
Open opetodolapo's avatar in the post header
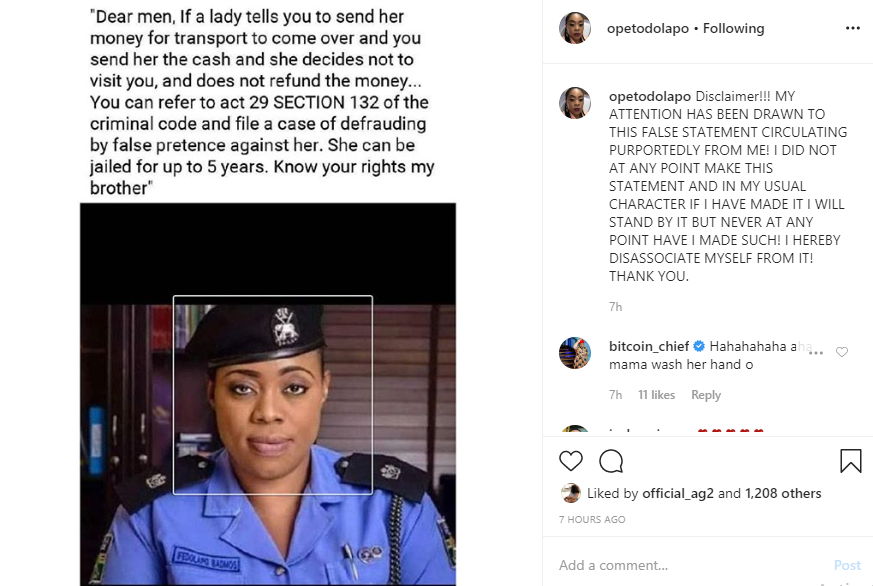(575, 28)
